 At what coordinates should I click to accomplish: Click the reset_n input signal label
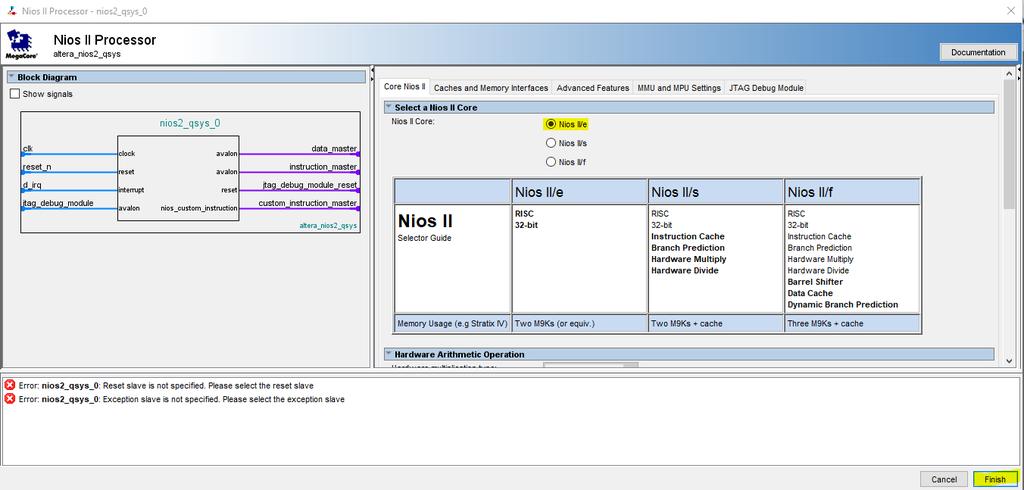(37, 167)
